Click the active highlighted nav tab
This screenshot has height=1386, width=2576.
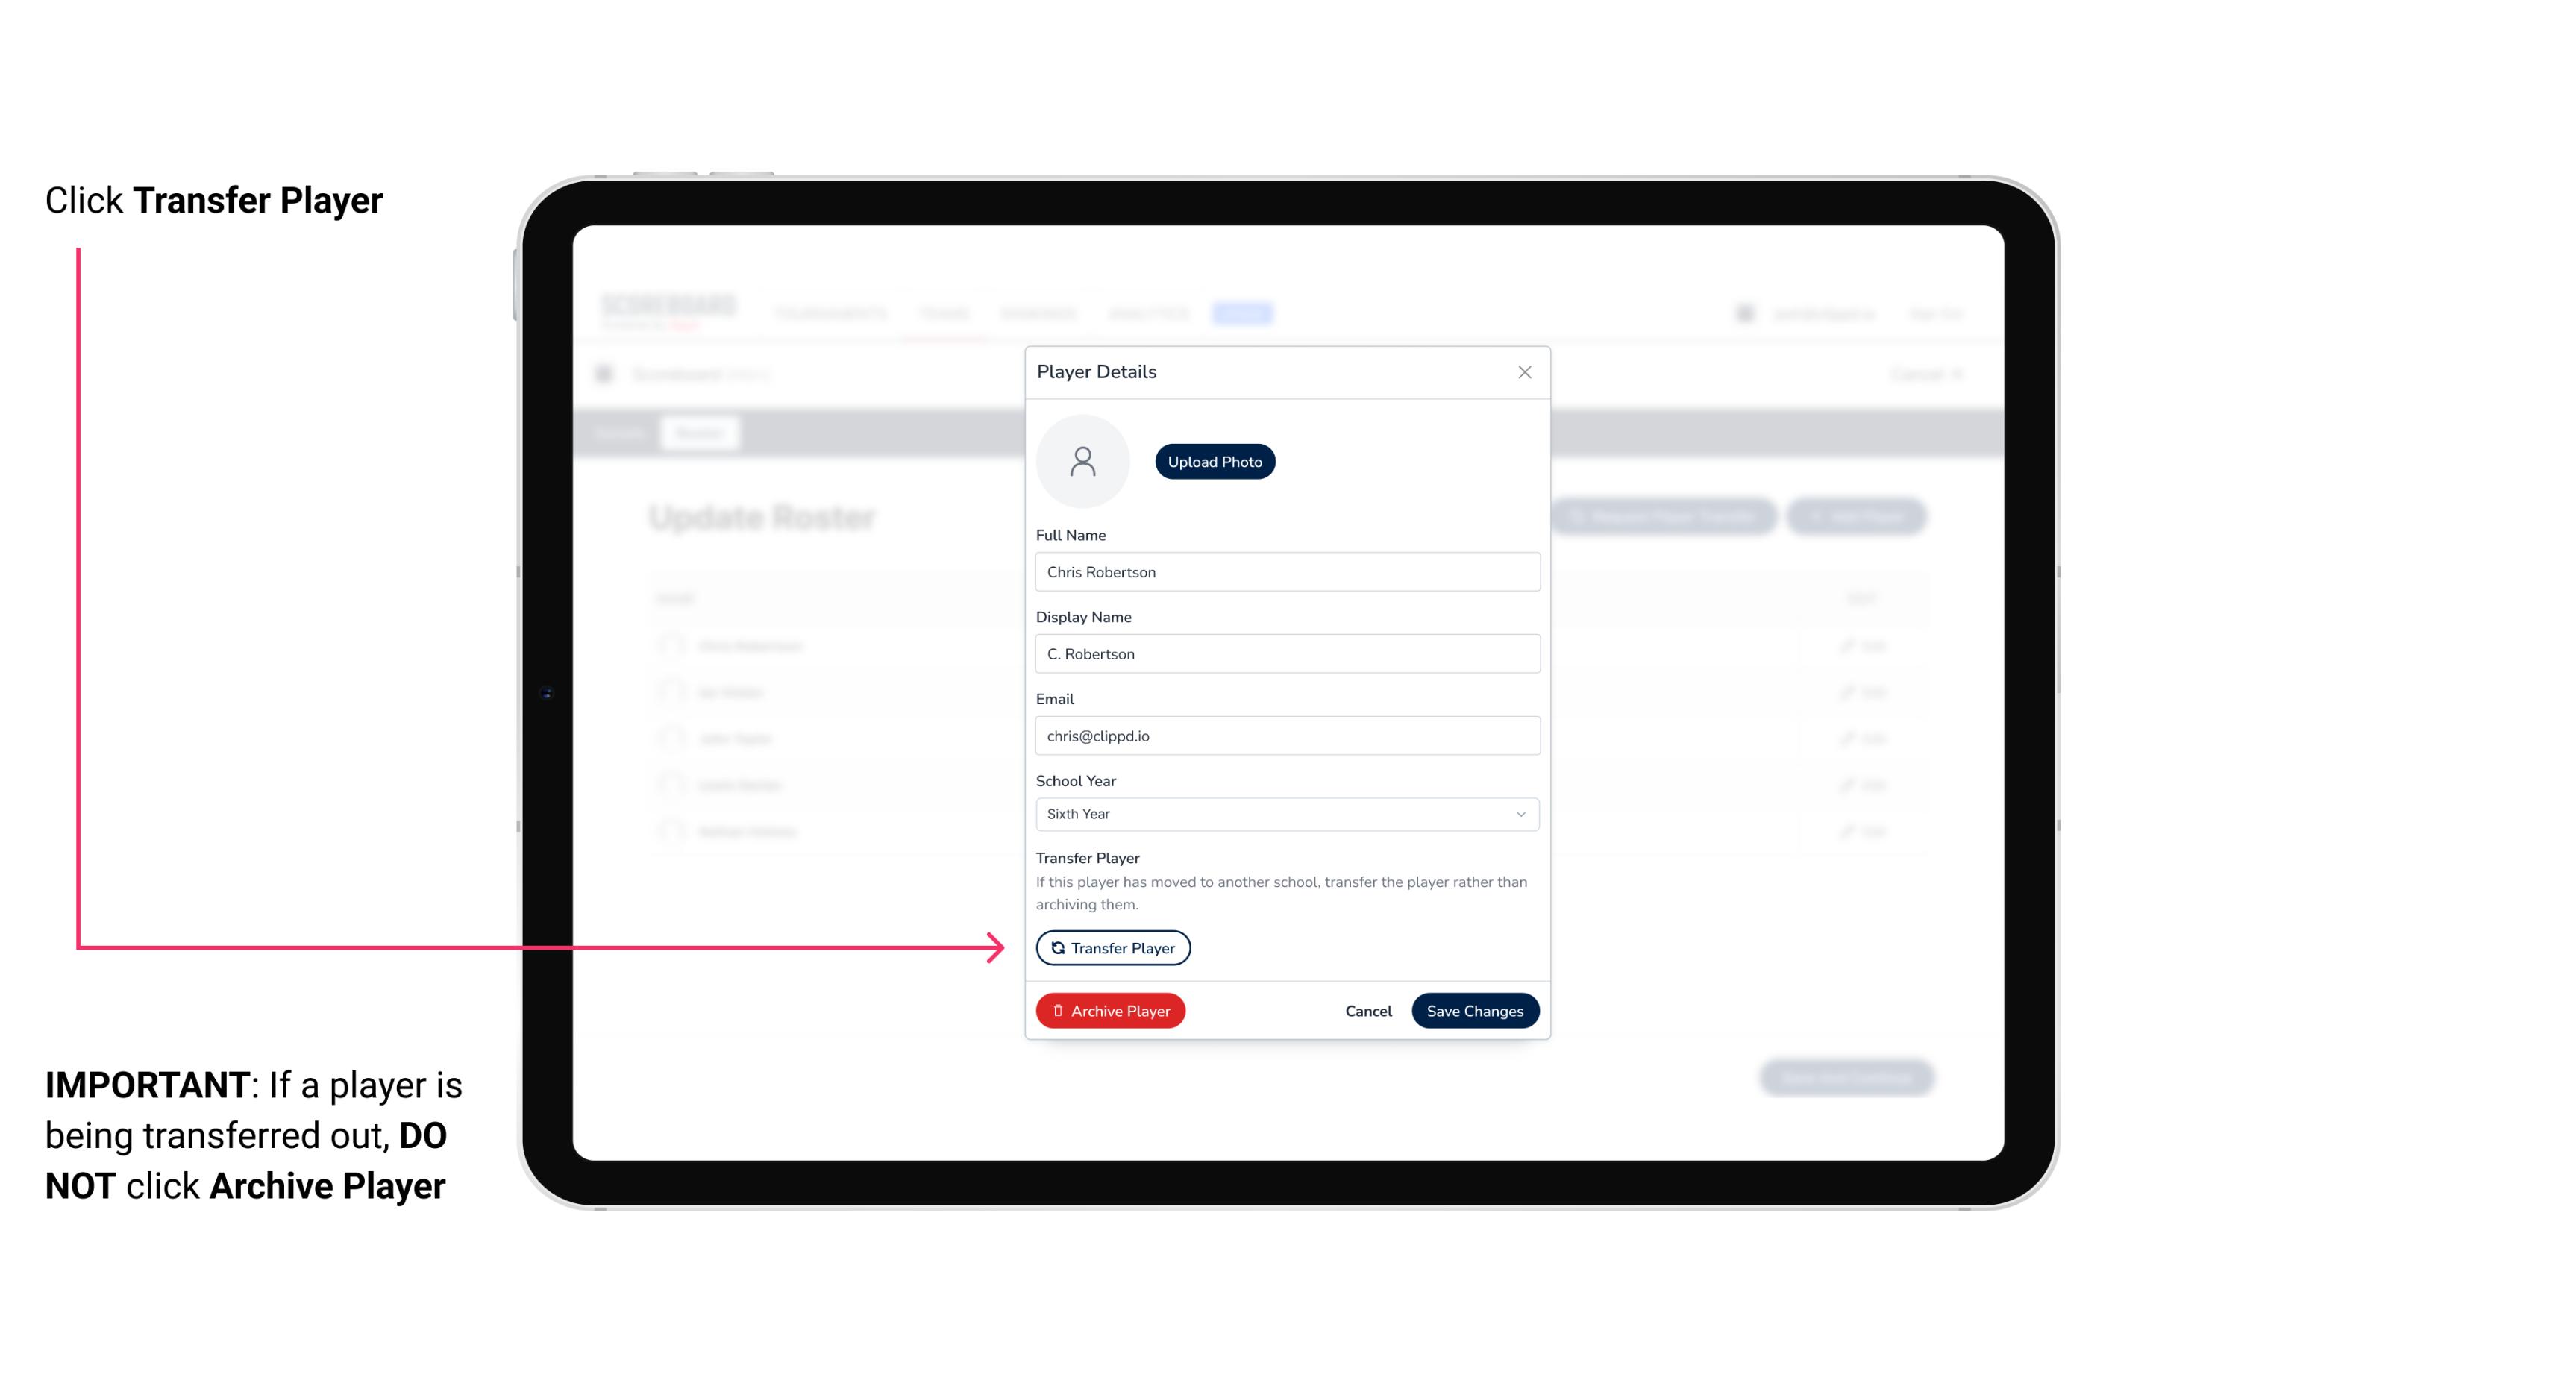pyautogui.click(x=1244, y=314)
